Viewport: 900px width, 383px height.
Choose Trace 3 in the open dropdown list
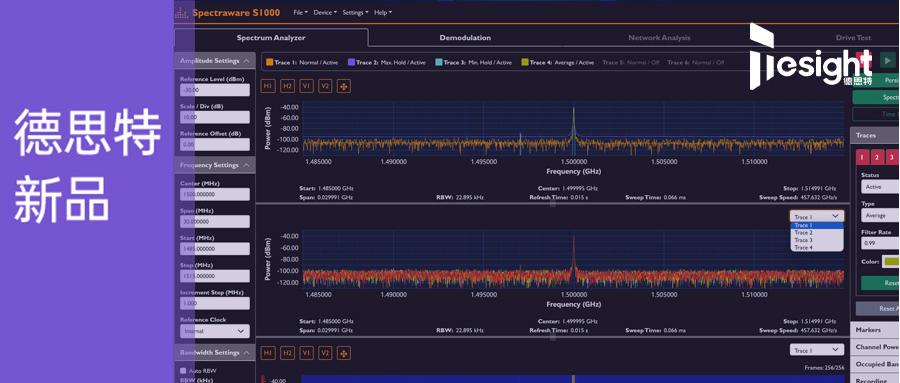[804, 240]
